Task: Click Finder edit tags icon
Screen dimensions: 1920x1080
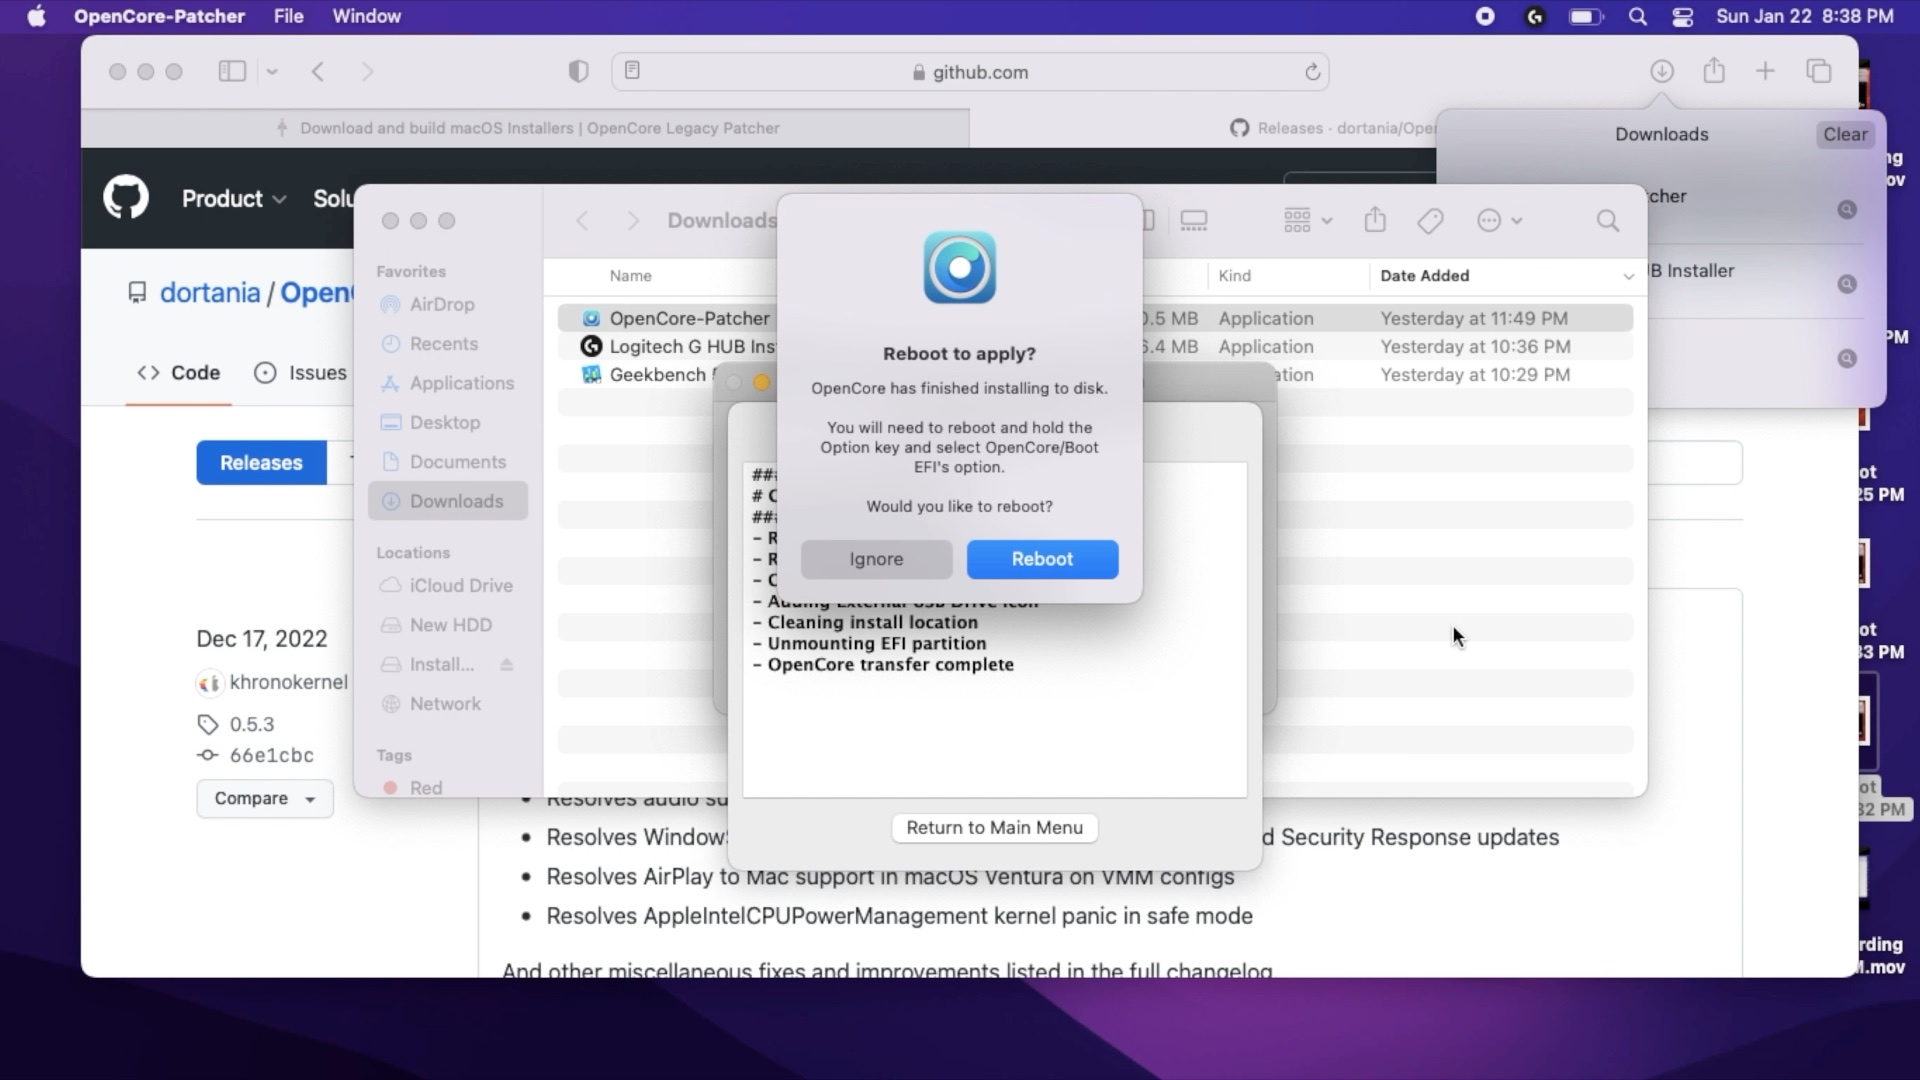Action: click(1430, 221)
